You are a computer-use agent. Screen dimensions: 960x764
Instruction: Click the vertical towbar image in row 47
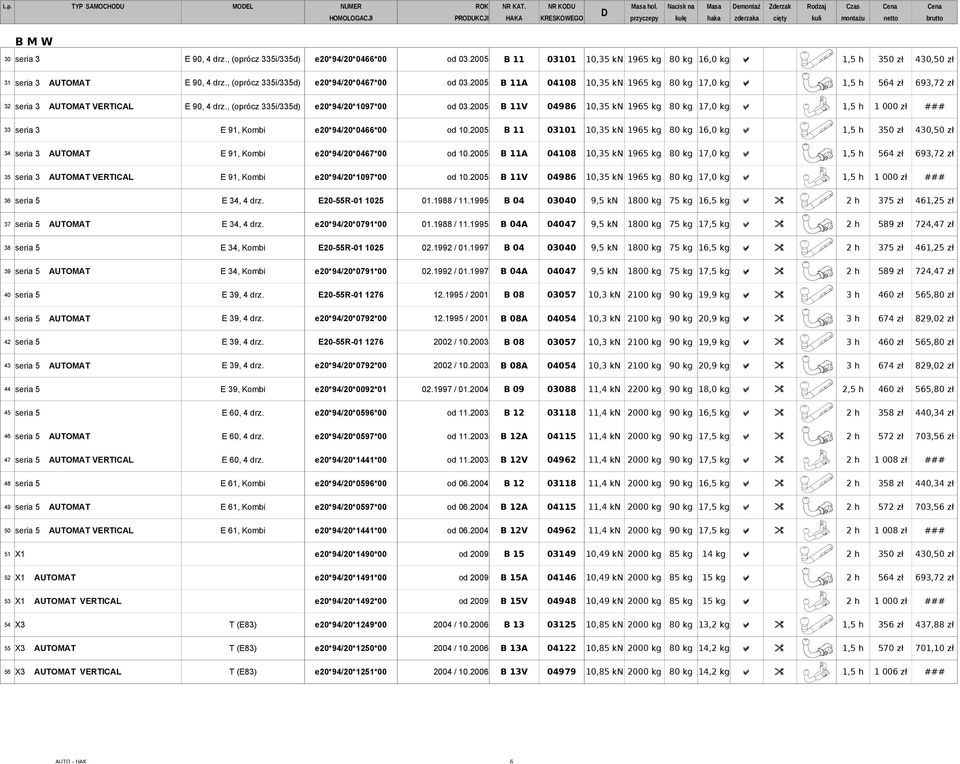816,460
